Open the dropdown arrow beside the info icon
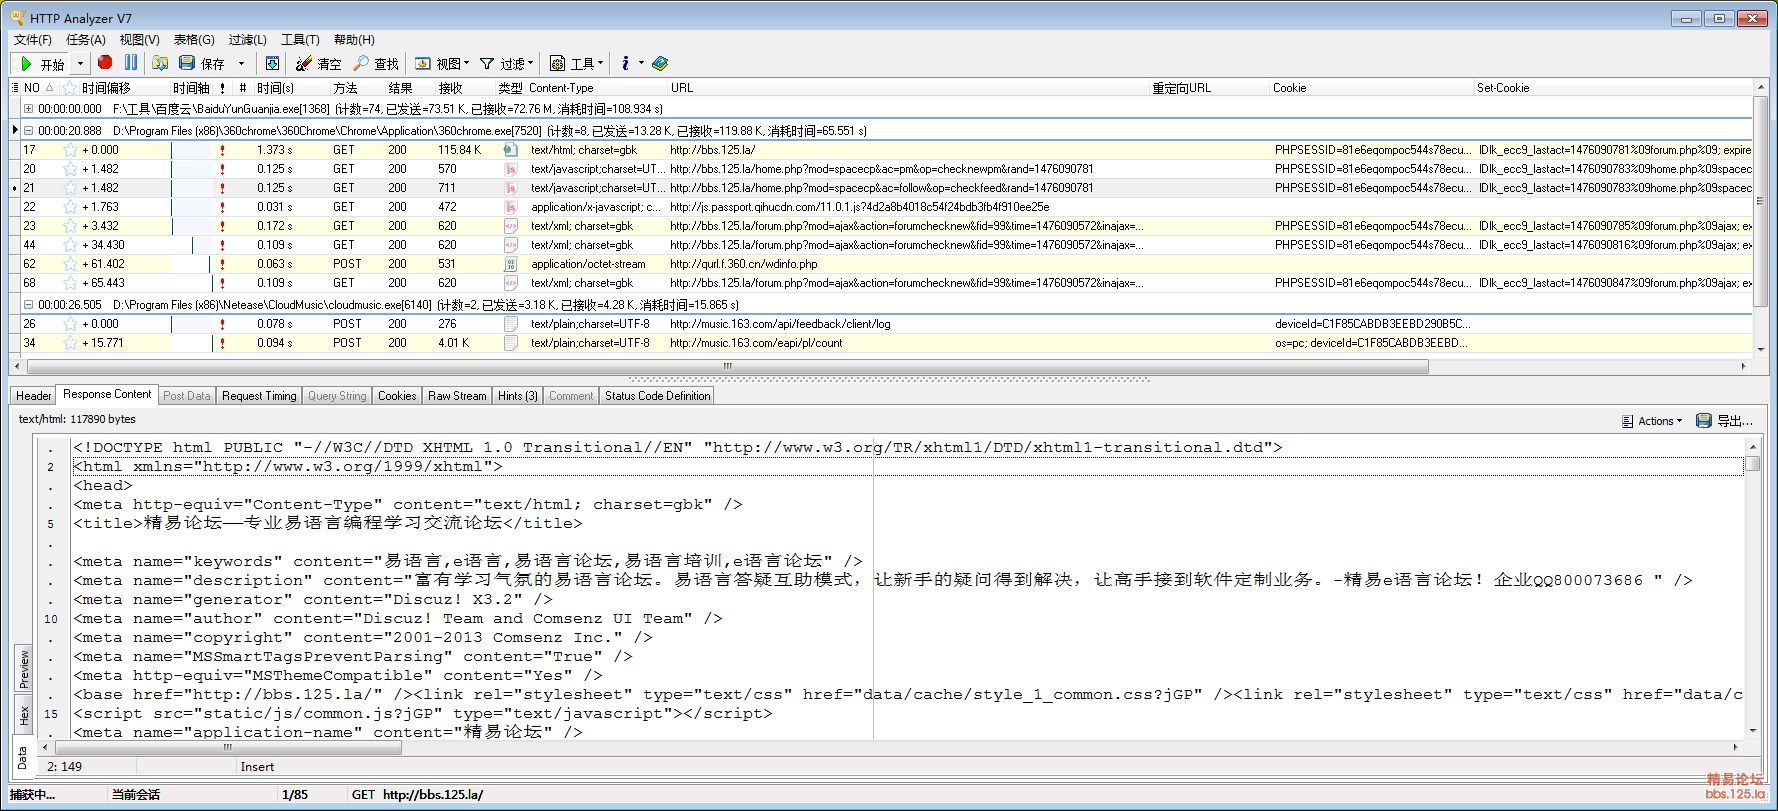The width and height of the screenshot is (1778, 811). pyautogui.click(x=641, y=63)
